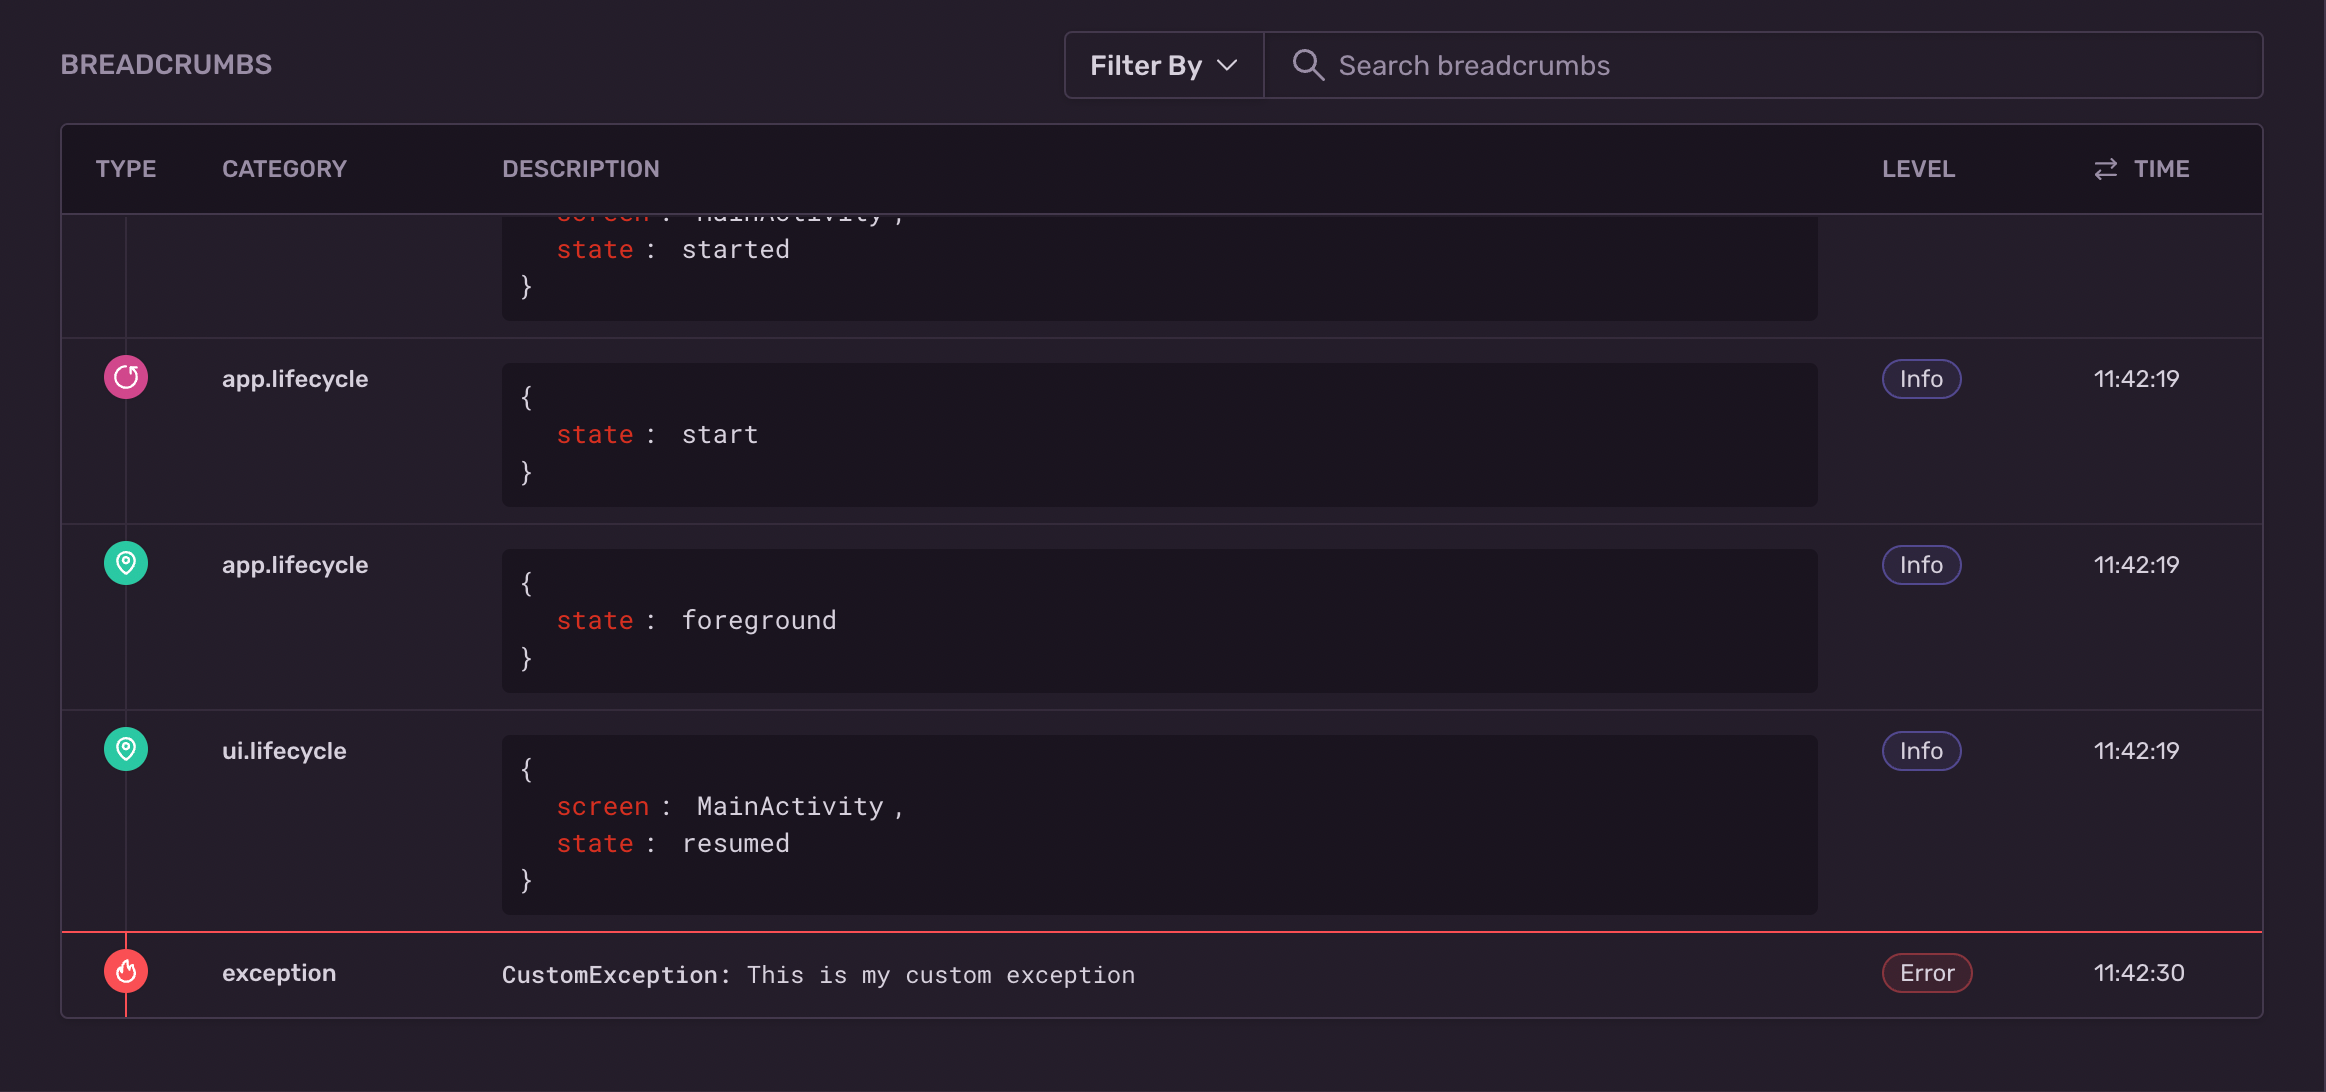
Task: Click the pink refresh icon for app.lifecycle start
Action: (126, 378)
